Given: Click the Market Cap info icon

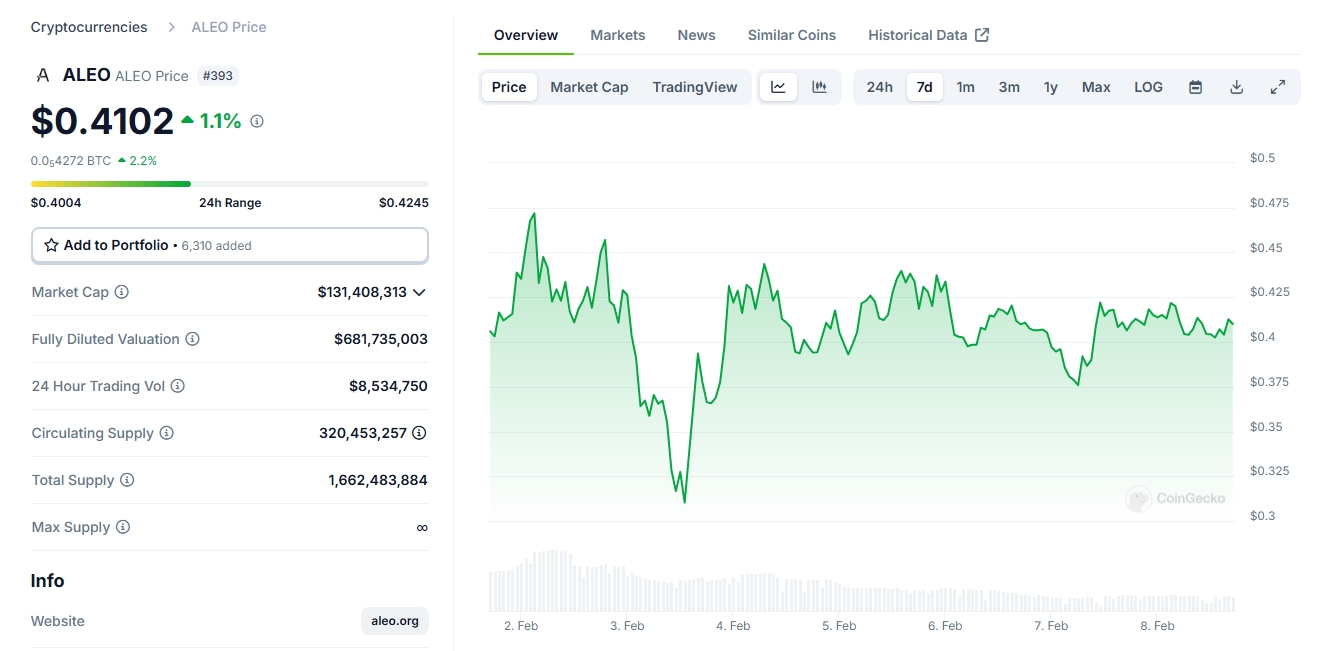Looking at the screenshot, I should [x=122, y=292].
